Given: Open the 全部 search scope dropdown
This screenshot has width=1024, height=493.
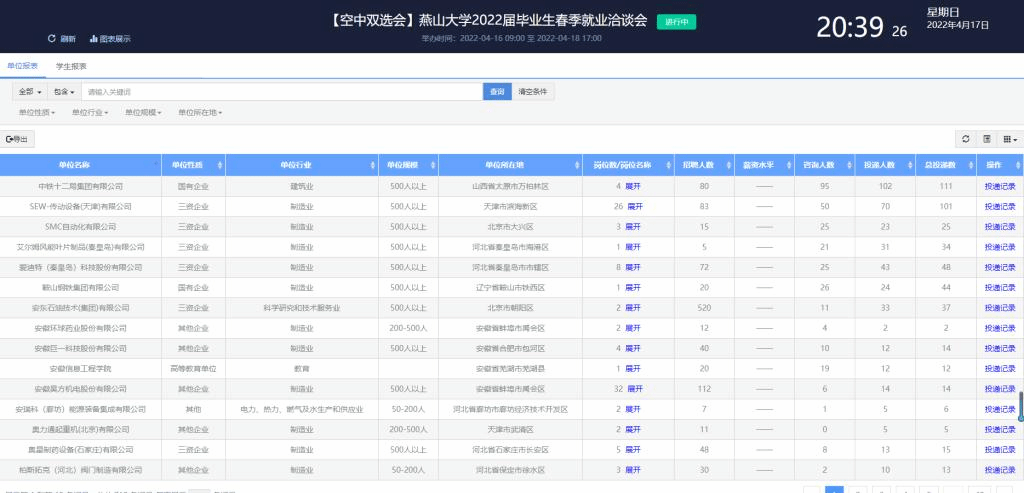Looking at the screenshot, I should click(x=29, y=92).
